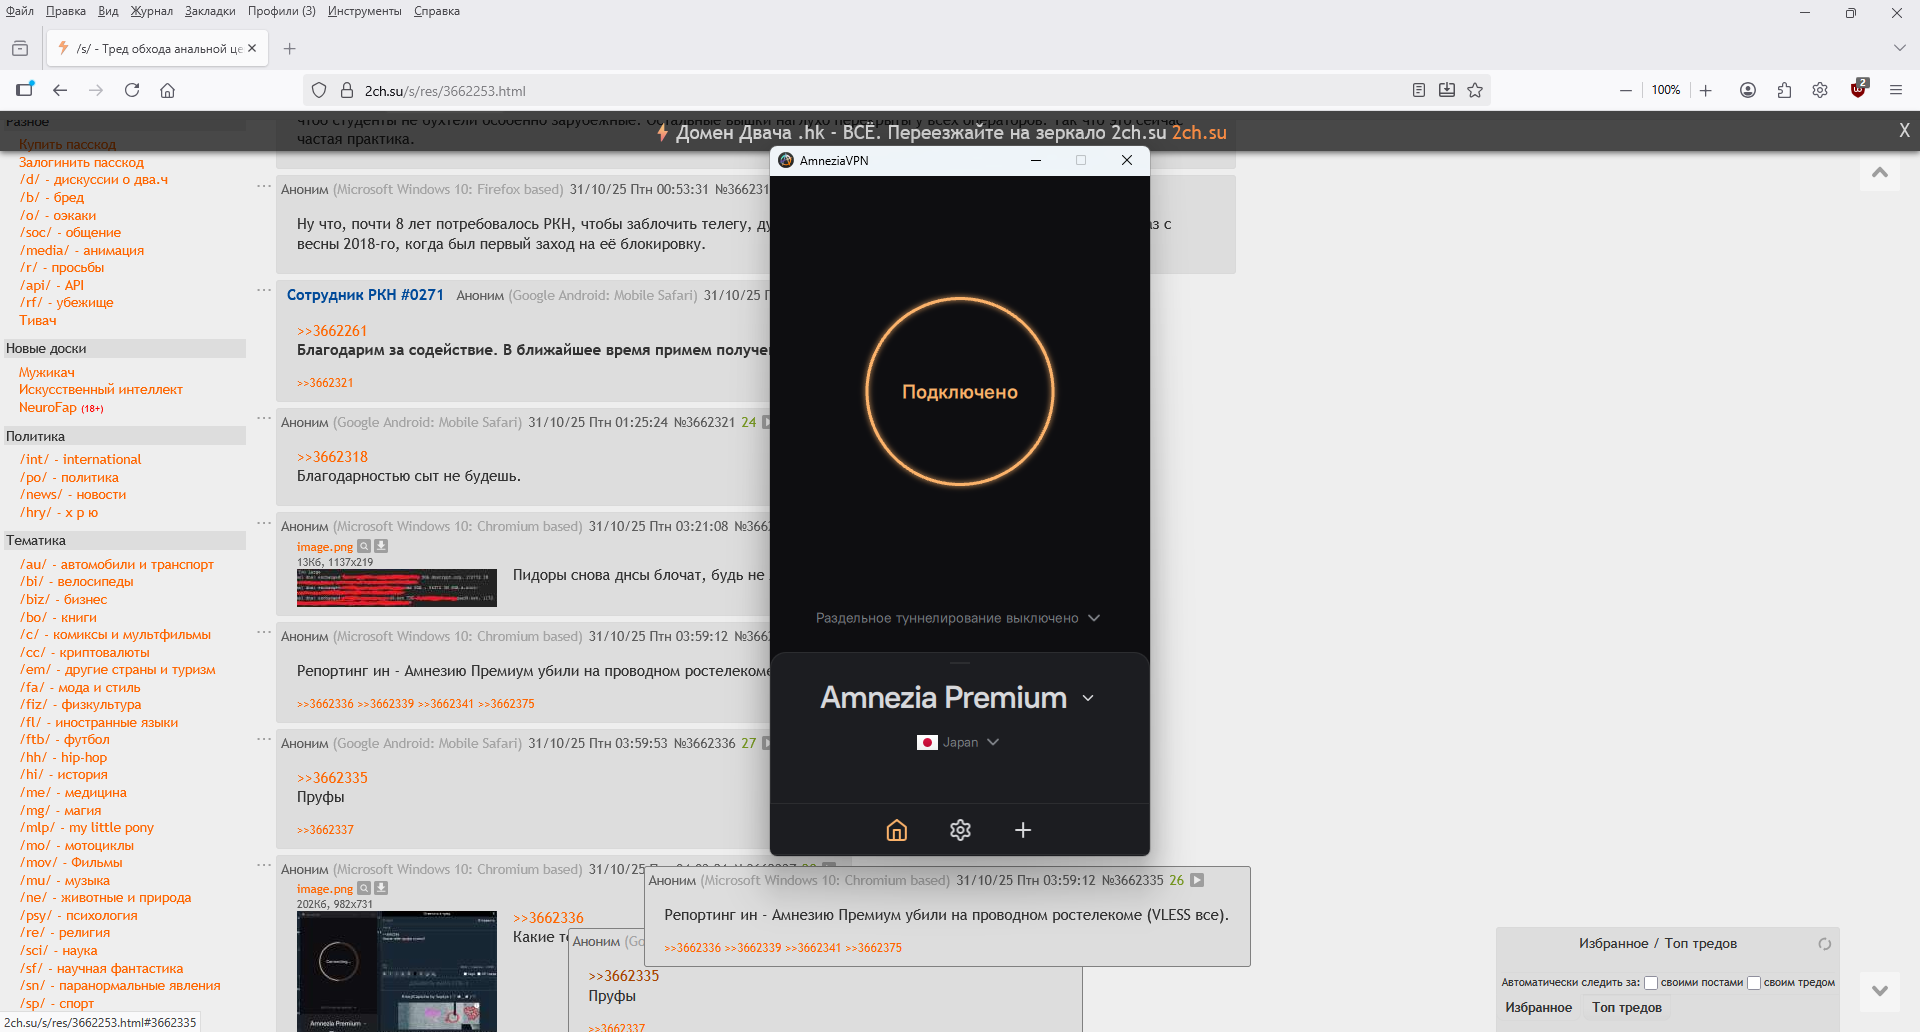
Task: Toggle Reader View in address bar
Action: [1418, 90]
